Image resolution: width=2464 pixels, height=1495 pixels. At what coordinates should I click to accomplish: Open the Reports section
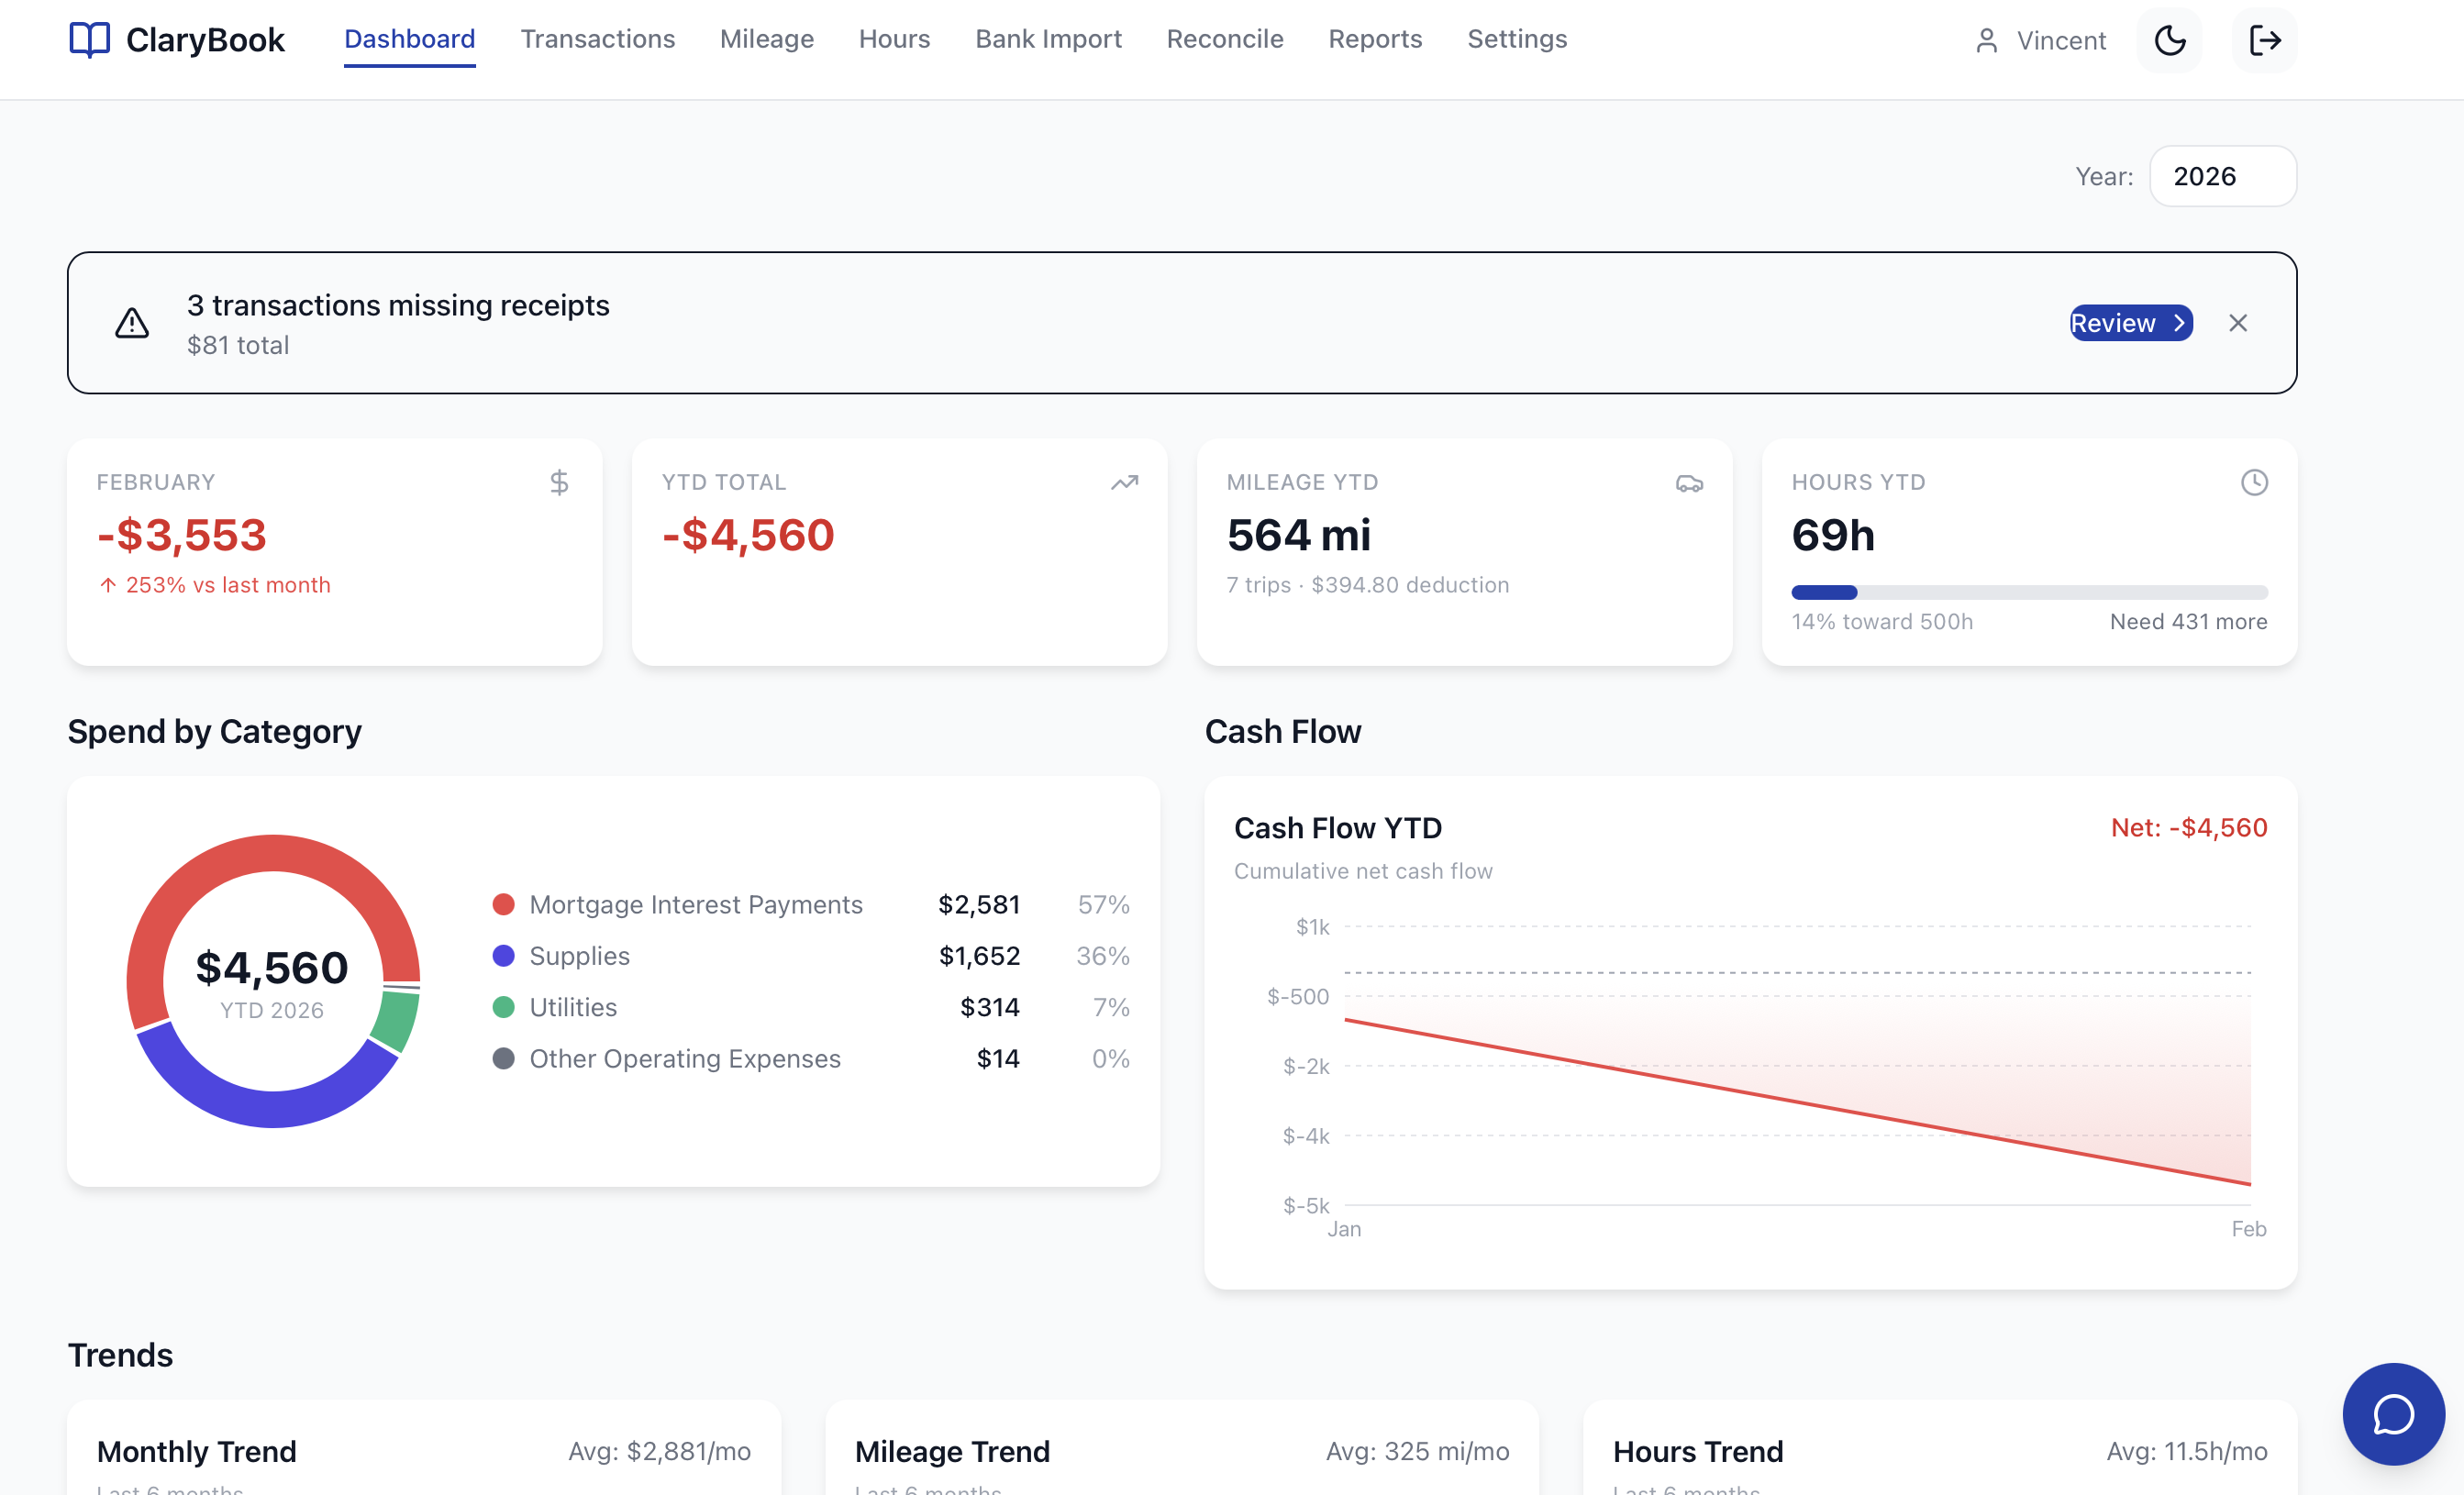pos(1375,39)
